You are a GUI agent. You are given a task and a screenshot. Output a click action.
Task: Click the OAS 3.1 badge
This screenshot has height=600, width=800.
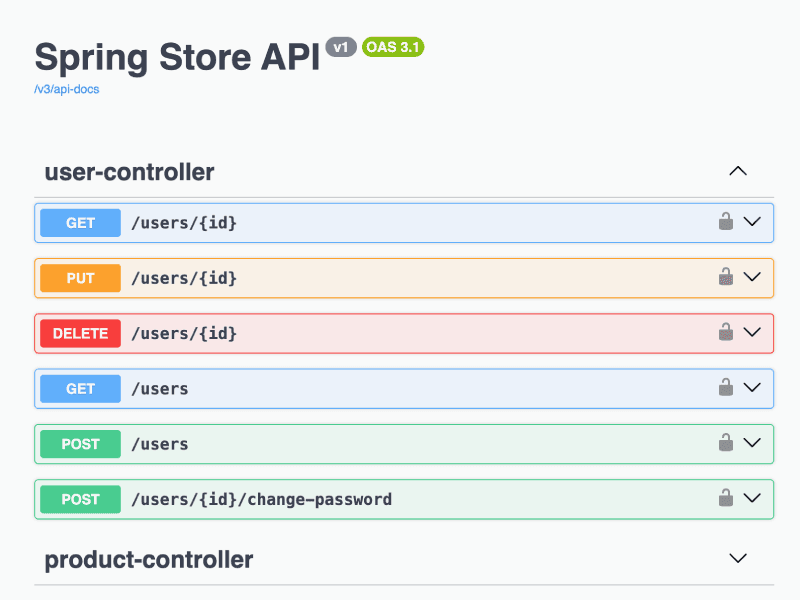coord(392,47)
